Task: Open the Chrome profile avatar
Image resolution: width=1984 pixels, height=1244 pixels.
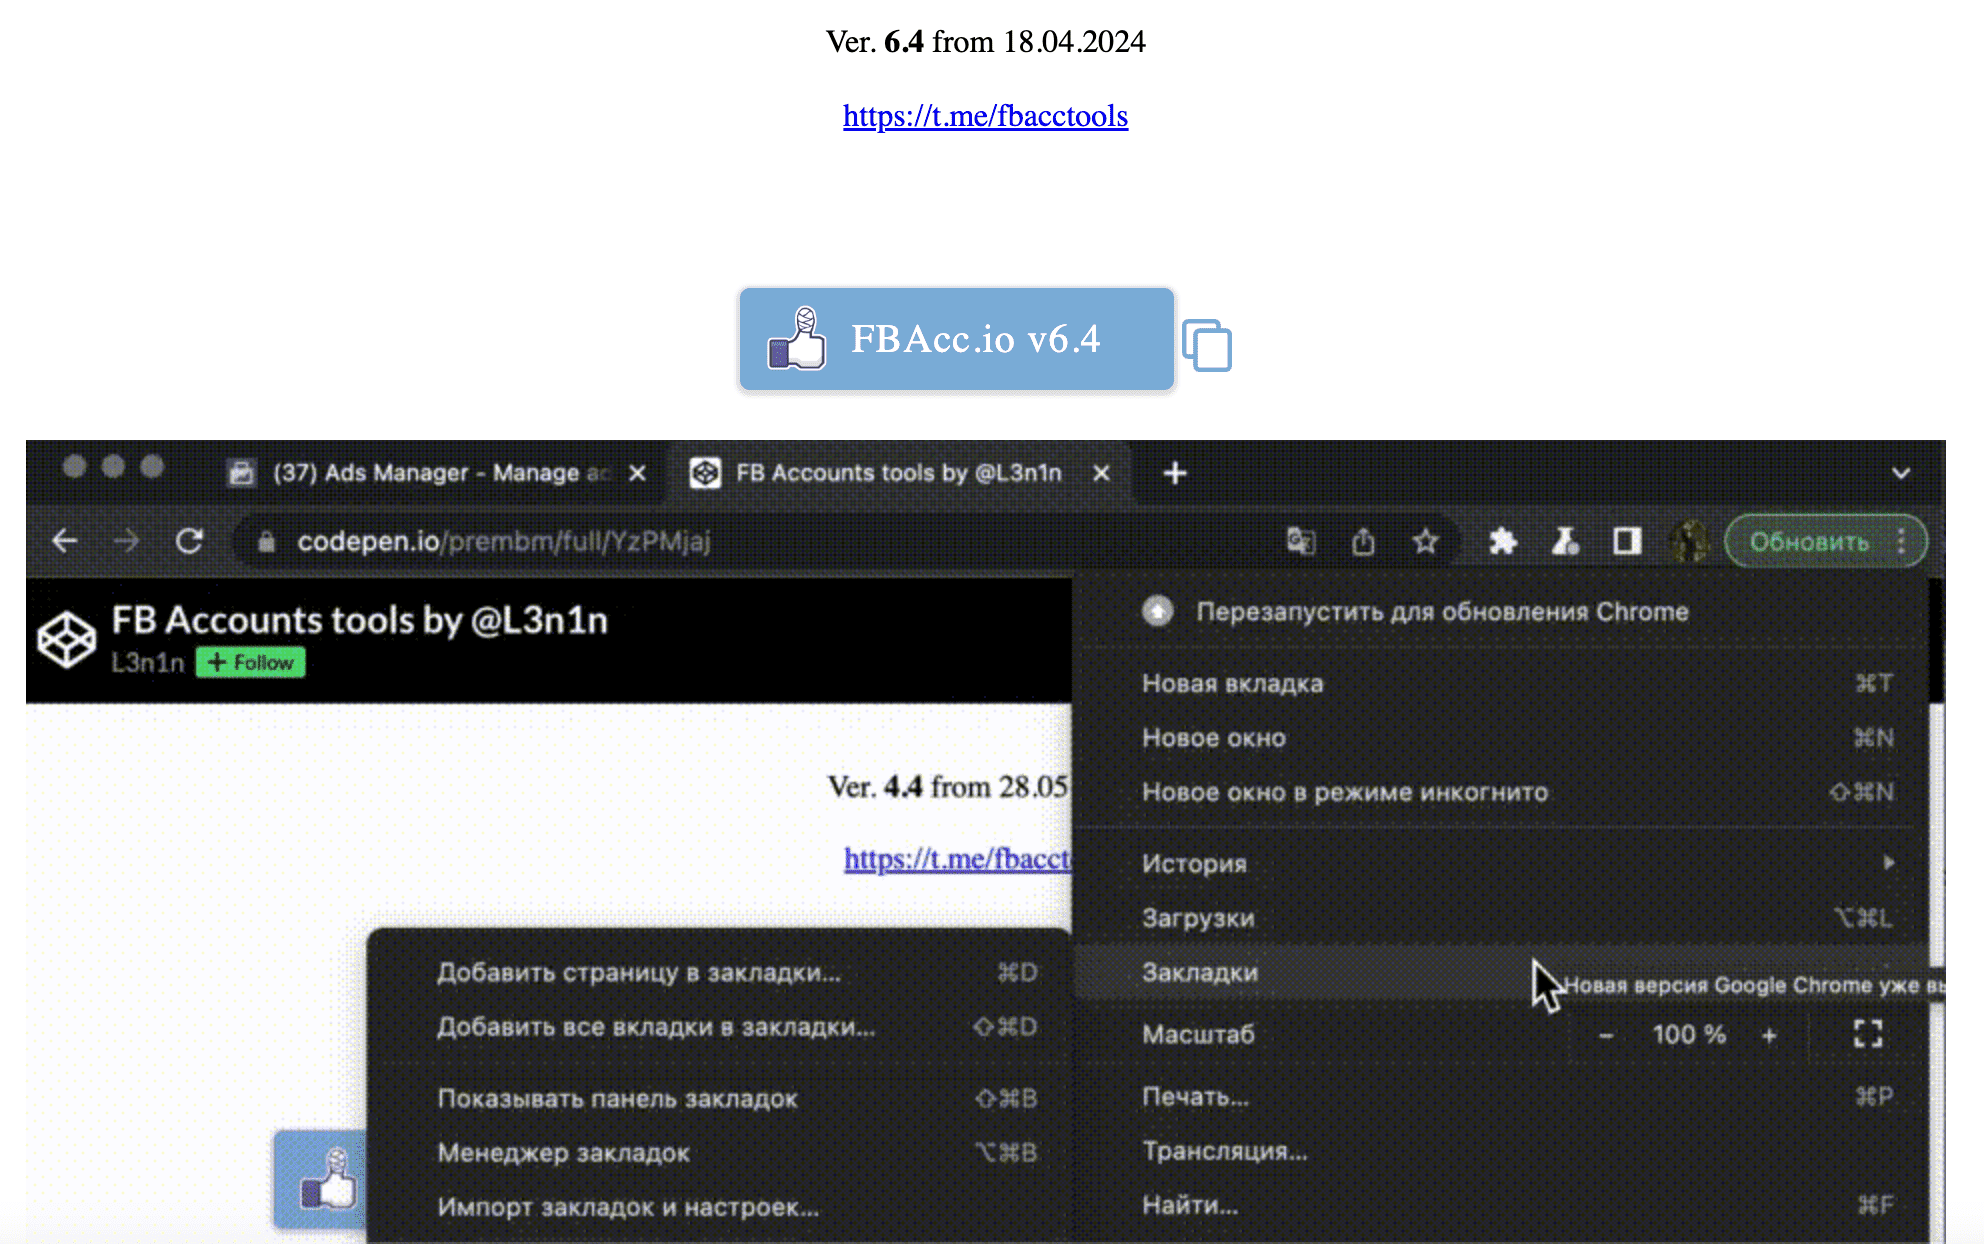Action: (1689, 541)
